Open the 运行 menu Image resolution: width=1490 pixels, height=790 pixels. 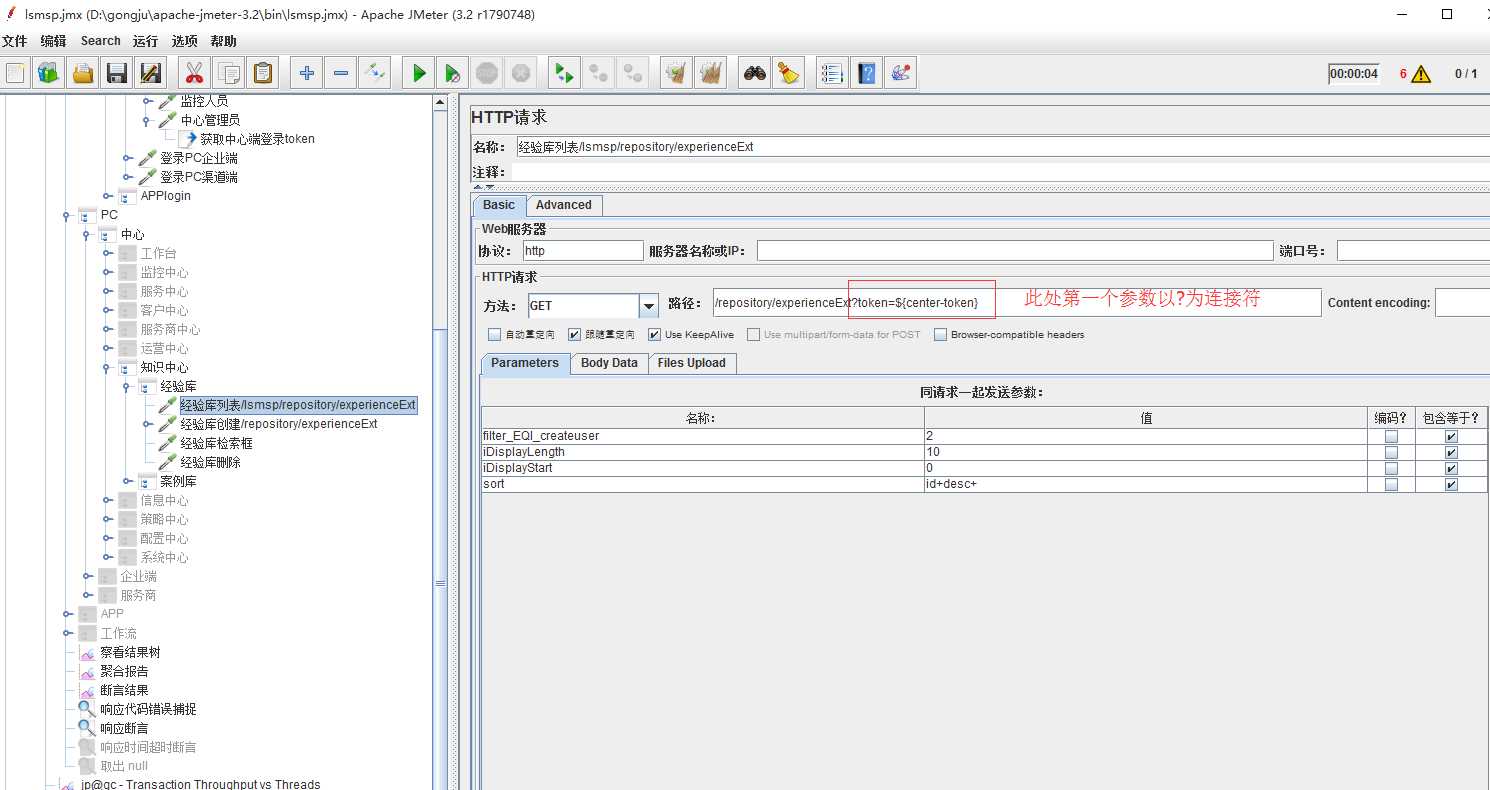(x=145, y=41)
